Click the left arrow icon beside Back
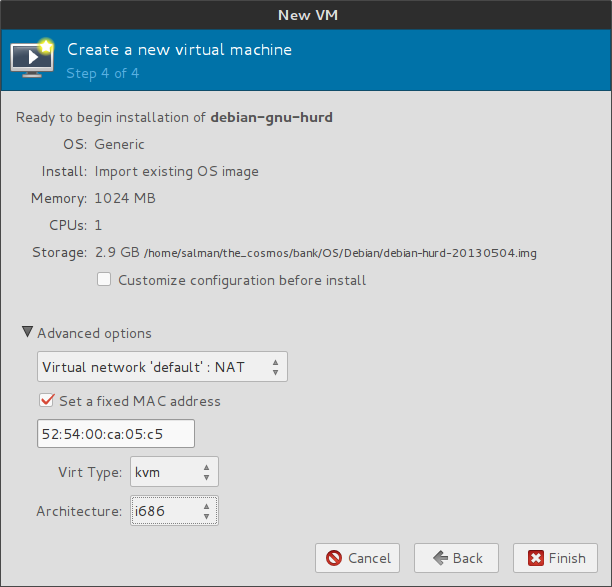 [x=437, y=558]
